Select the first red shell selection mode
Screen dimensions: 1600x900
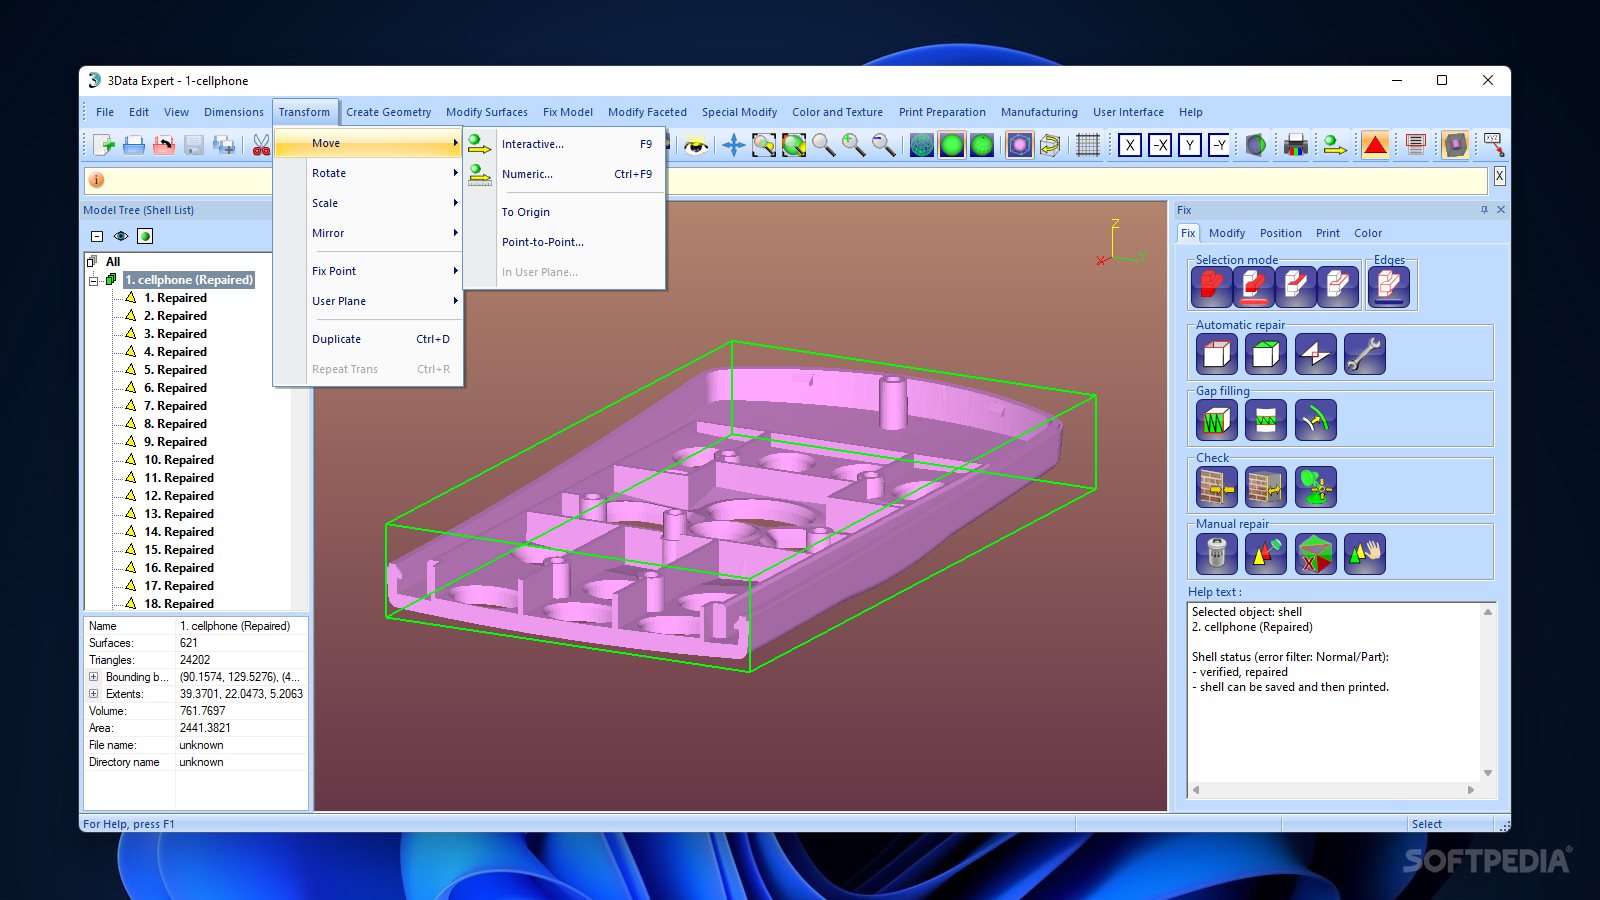pos(1212,287)
